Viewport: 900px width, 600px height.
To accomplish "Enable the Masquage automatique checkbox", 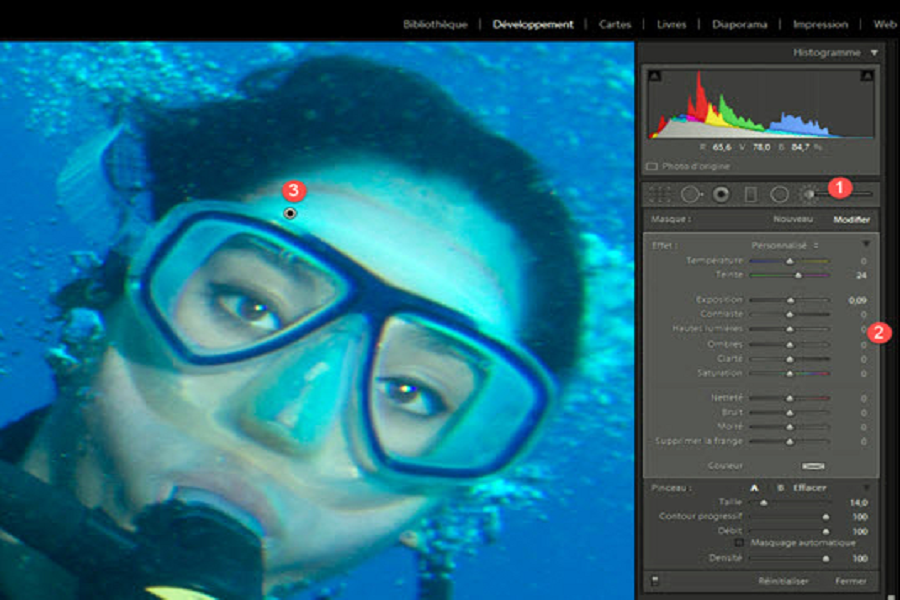I will (x=739, y=542).
